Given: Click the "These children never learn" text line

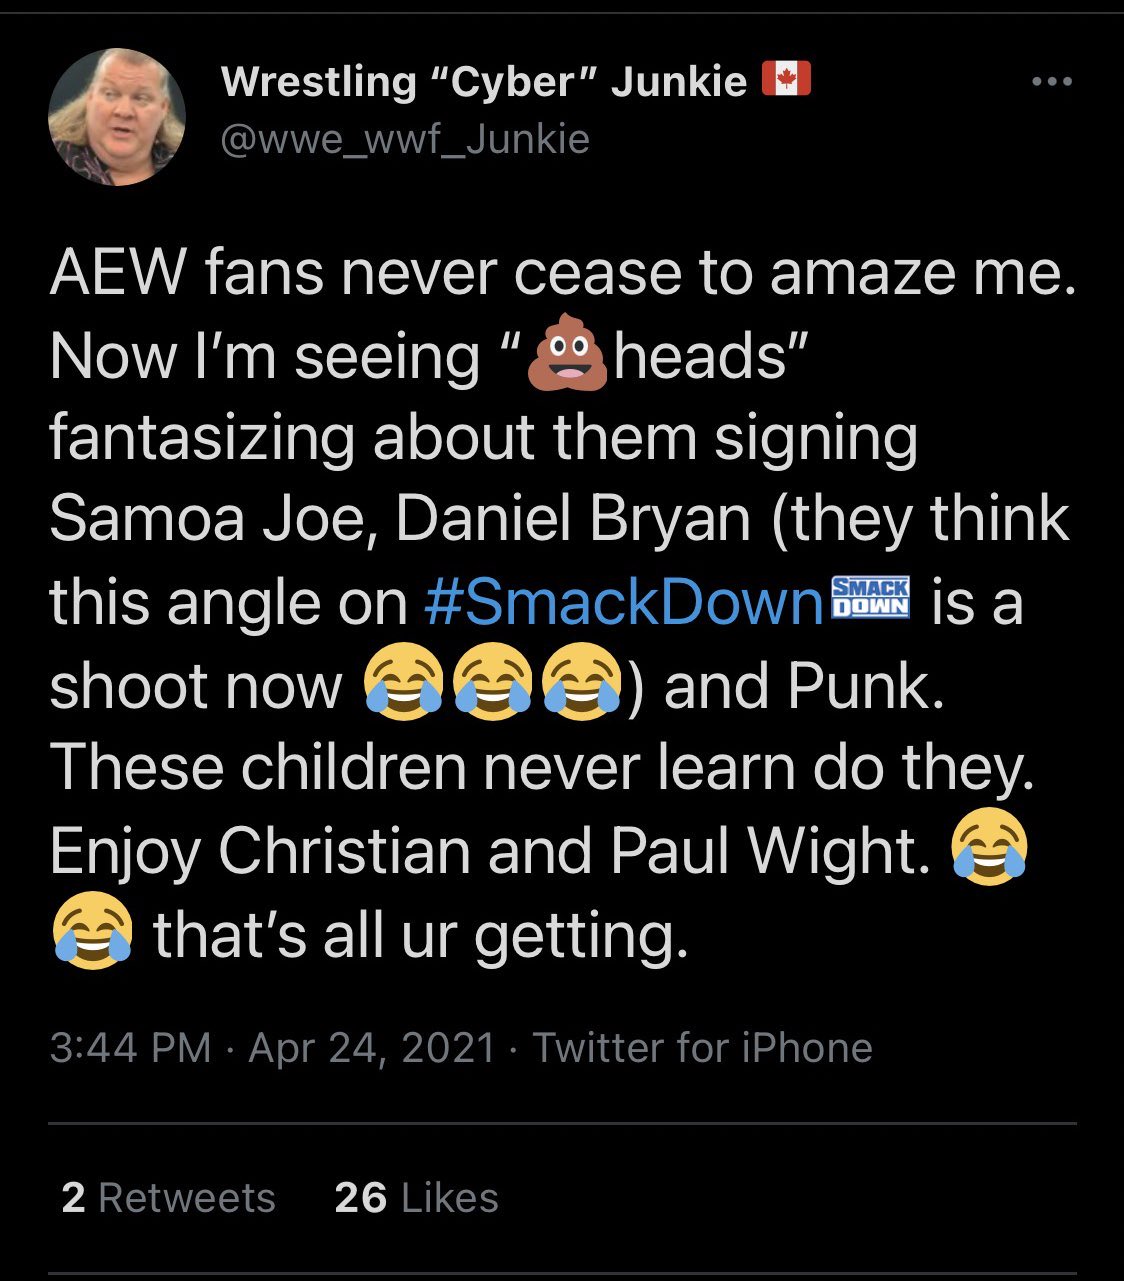Looking at the screenshot, I should (x=540, y=767).
